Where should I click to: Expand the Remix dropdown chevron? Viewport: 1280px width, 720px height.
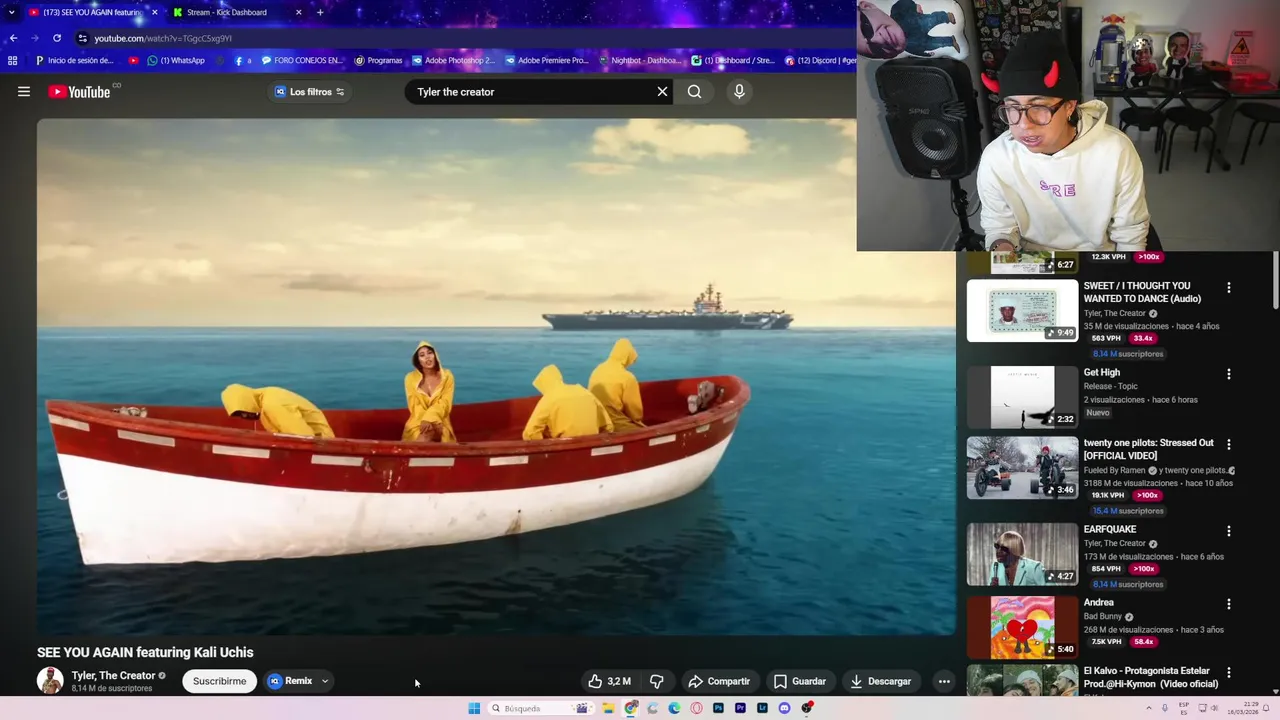pos(325,681)
